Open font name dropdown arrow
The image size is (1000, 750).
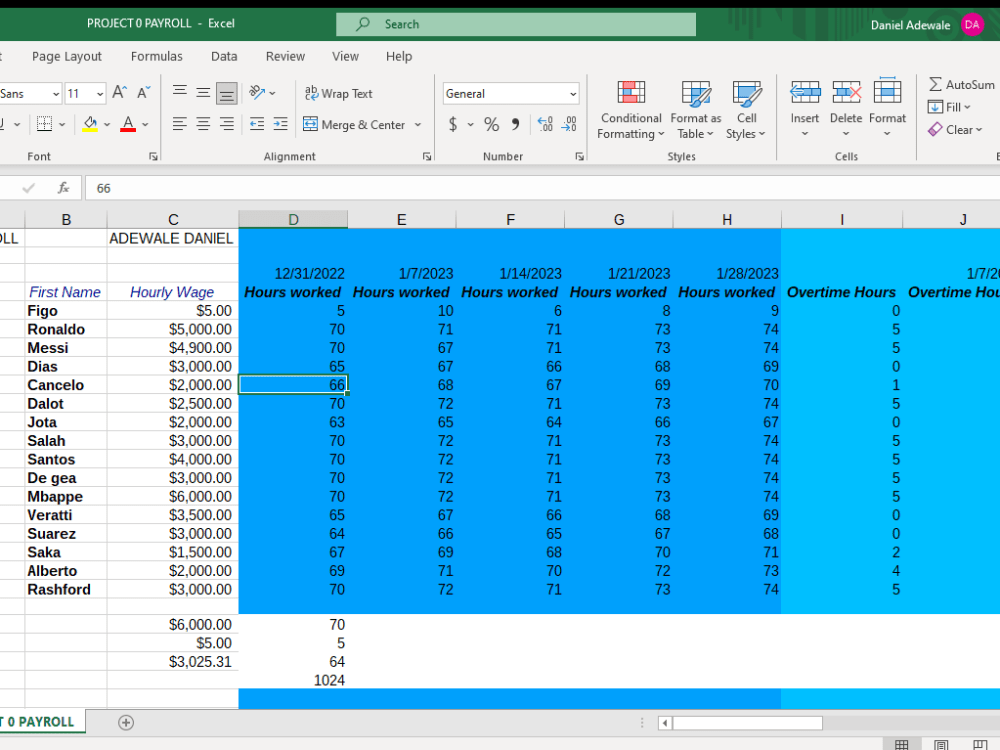(56, 94)
